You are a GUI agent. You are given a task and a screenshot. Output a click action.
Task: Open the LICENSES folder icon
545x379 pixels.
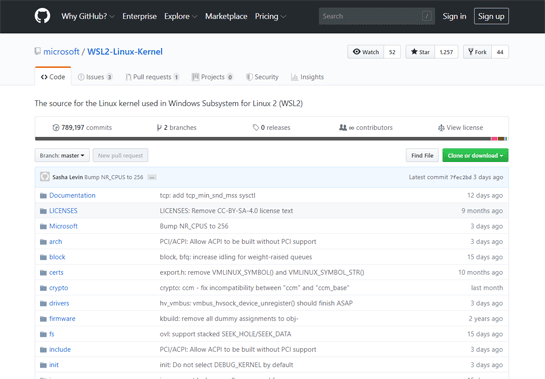tap(43, 211)
